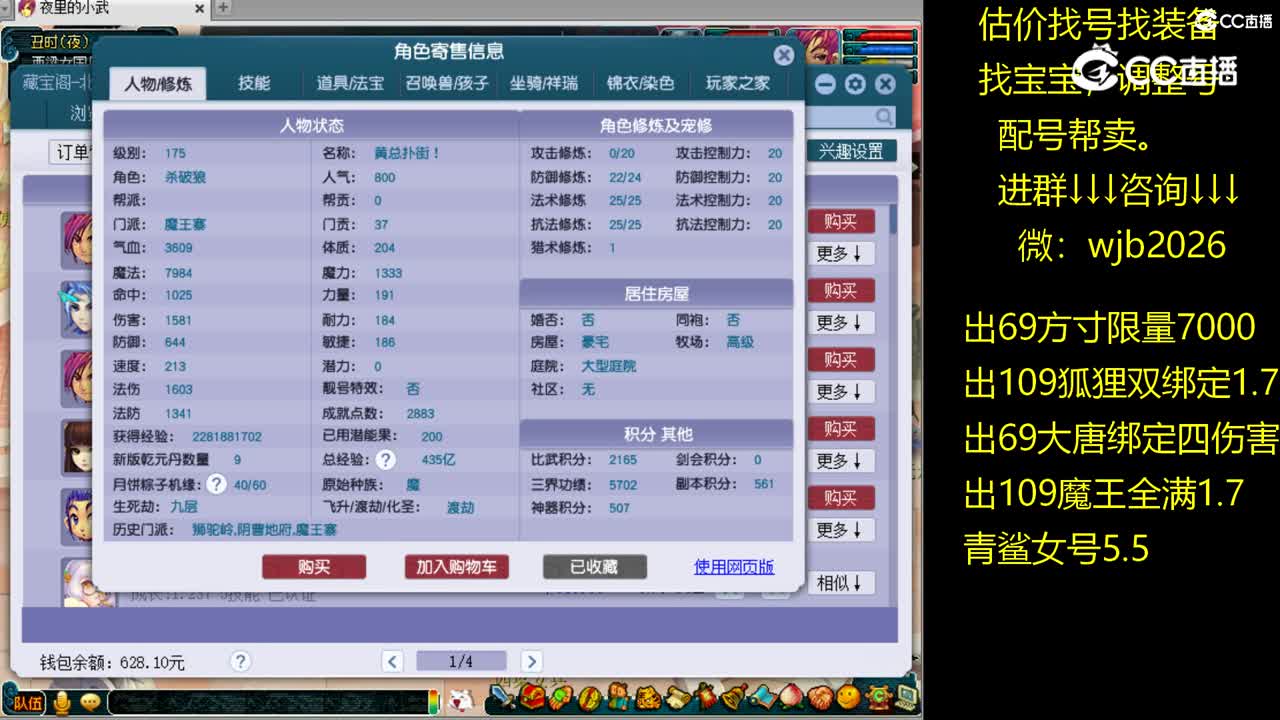1280x720 pixels.
Task: Expand the second 更多 options list
Action: click(x=842, y=322)
